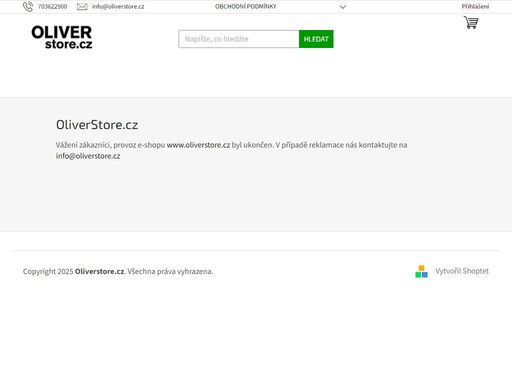Focus the search input field
The width and height of the screenshot is (512, 384).
coord(239,39)
